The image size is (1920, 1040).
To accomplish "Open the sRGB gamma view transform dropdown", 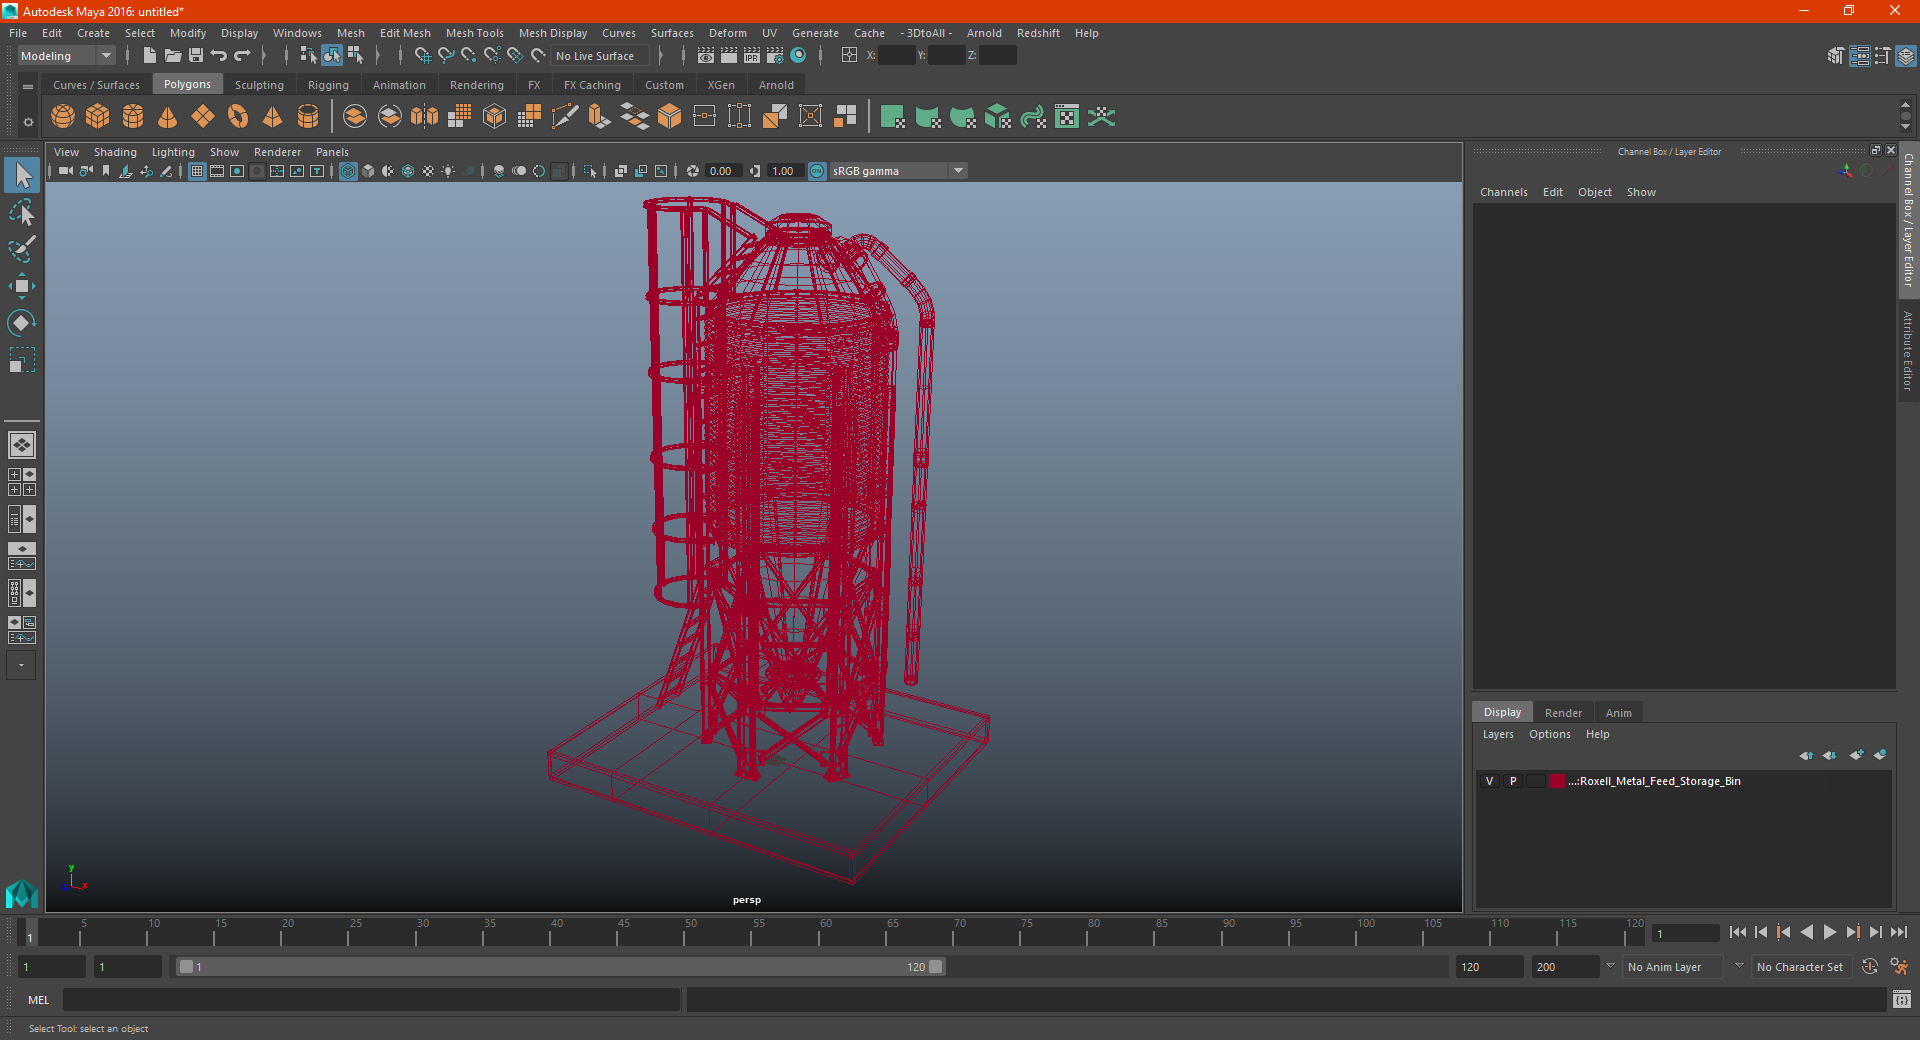I will 898,171.
